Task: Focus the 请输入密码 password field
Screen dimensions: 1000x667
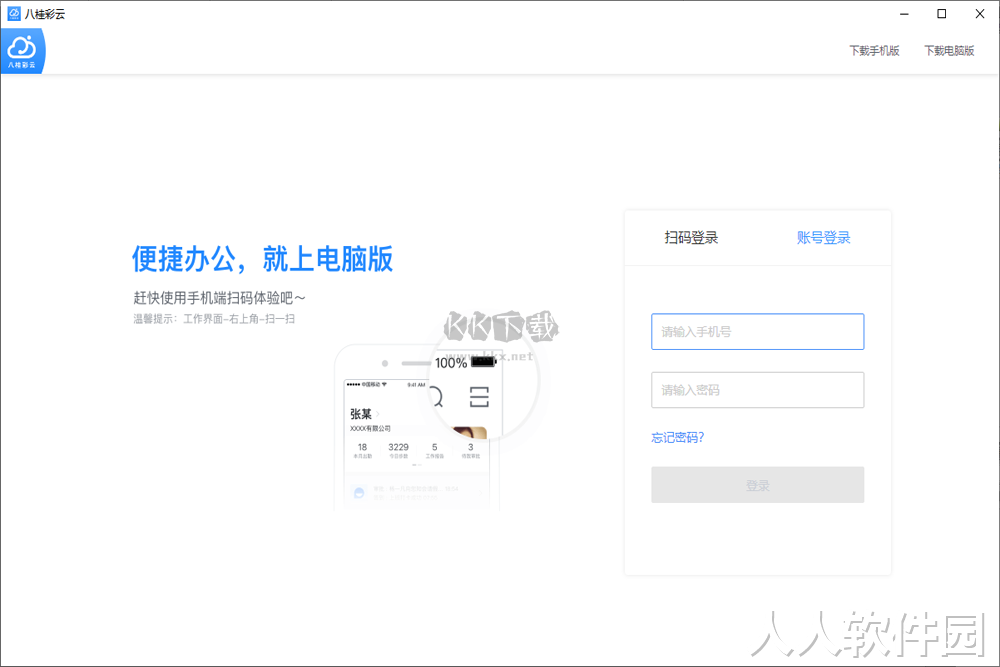Action: [x=758, y=390]
